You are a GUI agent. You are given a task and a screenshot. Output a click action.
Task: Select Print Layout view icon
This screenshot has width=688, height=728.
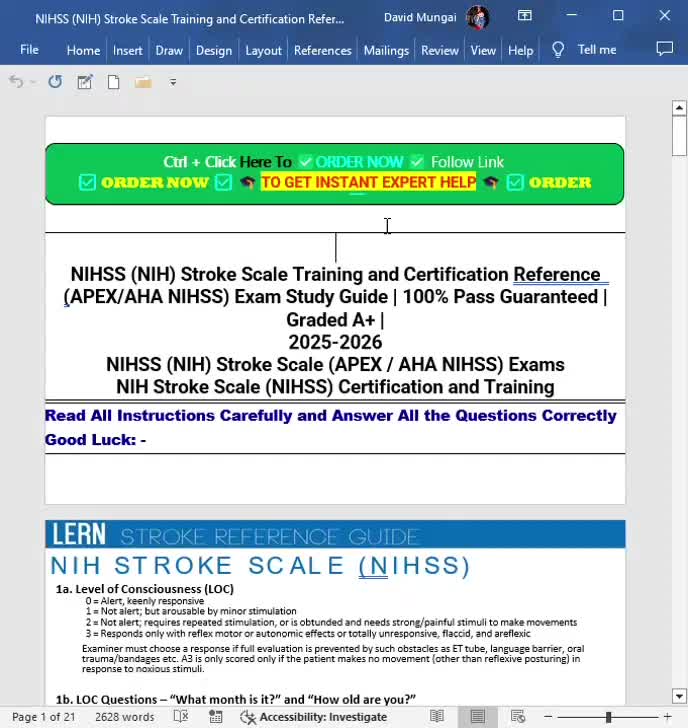(x=477, y=716)
